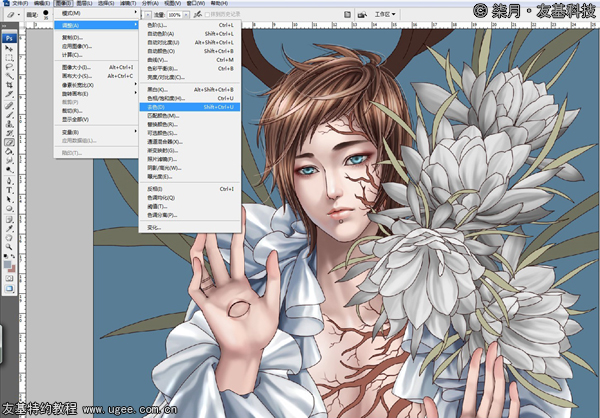This screenshot has height=418, width=600.
Task: Open the workspace (工作区) dropdown
Action: (x=385, y=15)
